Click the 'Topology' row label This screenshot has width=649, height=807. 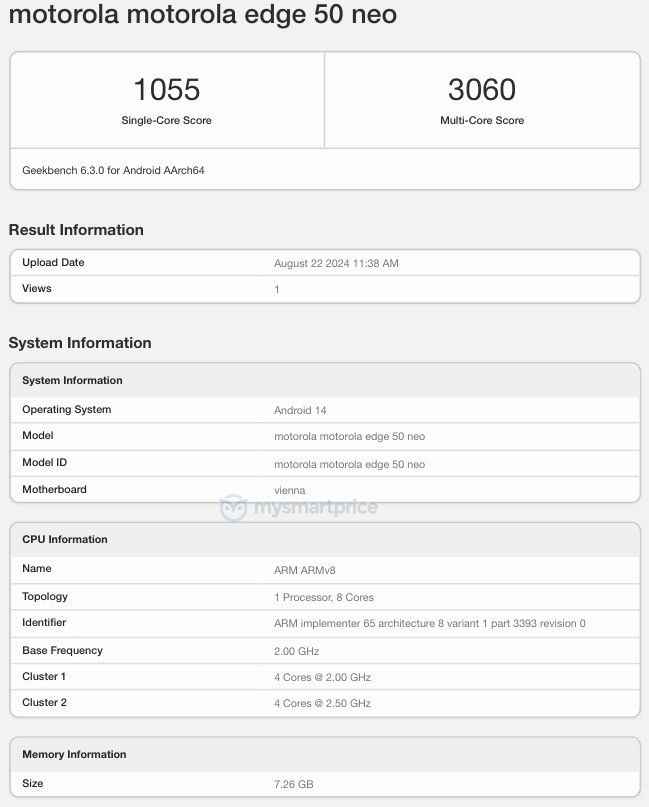click(x=45, y=597)
